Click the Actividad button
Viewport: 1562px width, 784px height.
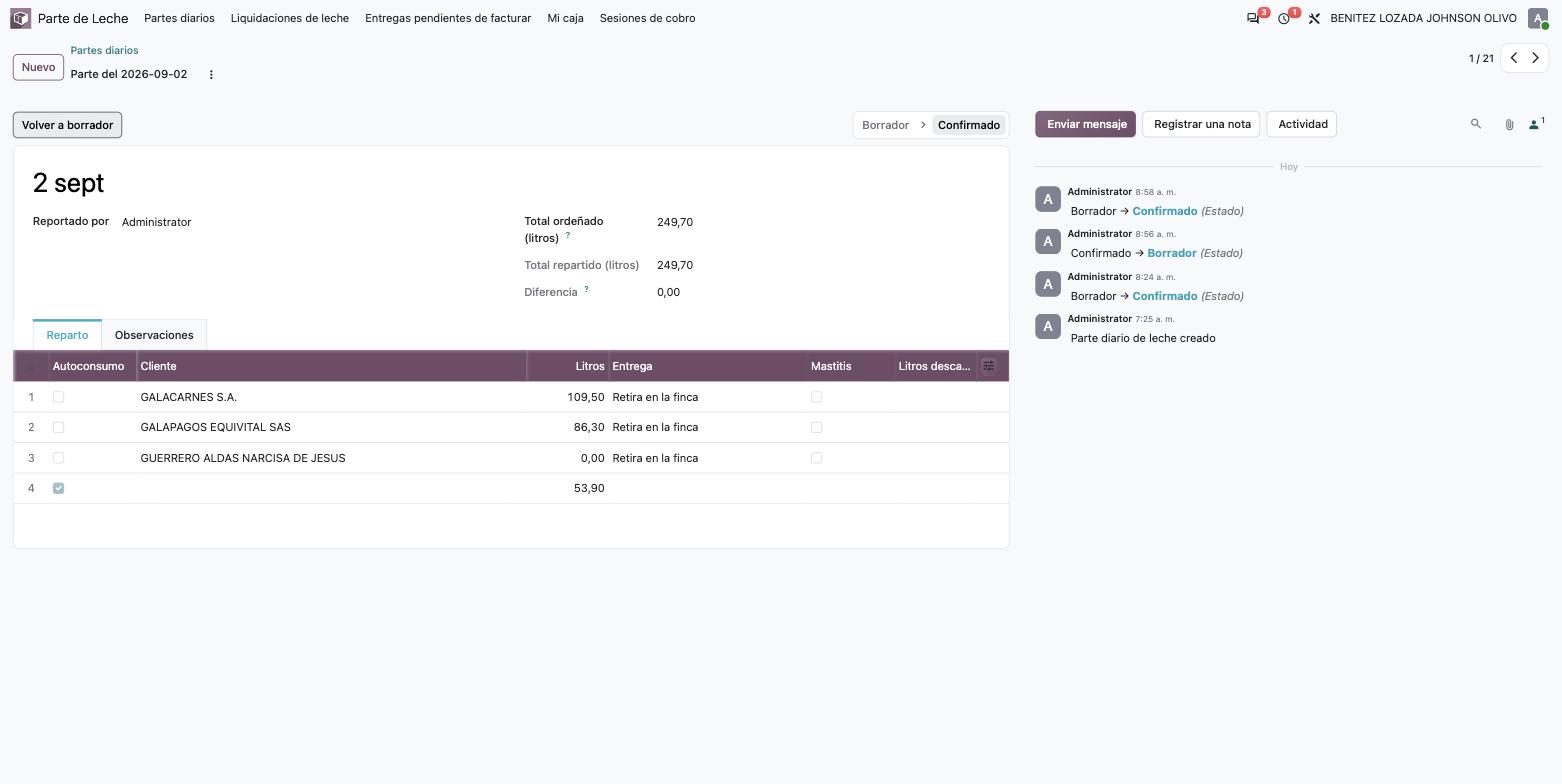(x=1302, y=124)
